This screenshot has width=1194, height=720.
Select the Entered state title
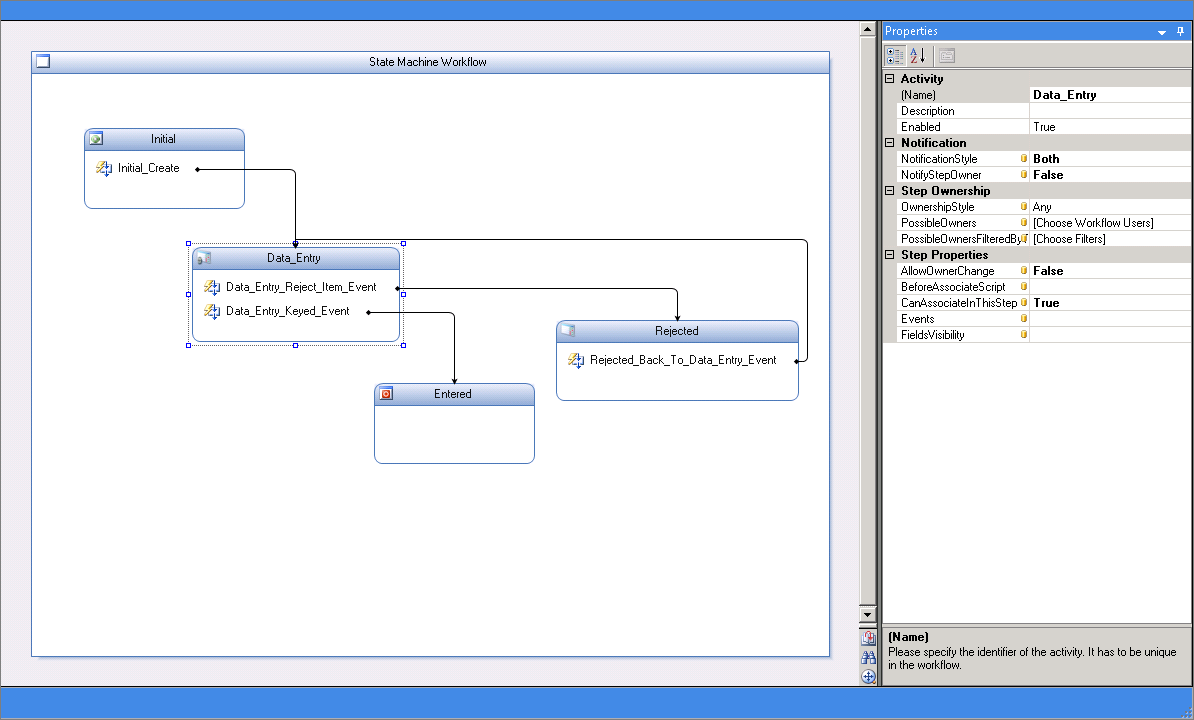coord(452,393)
